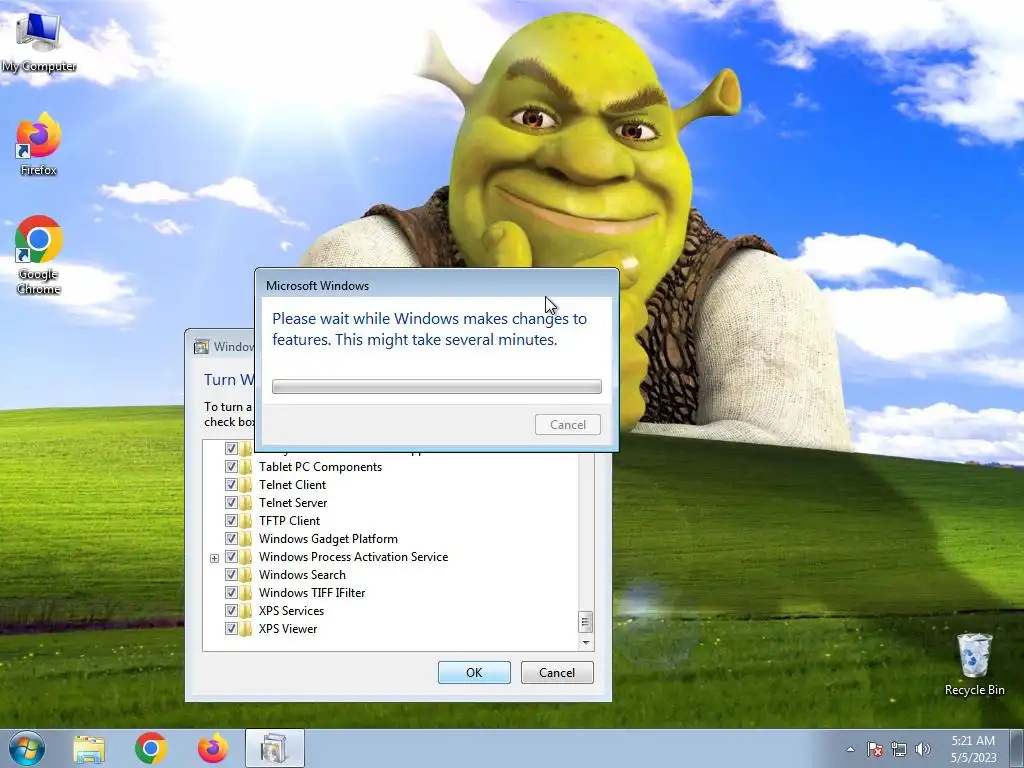Launch Firefox desktop shortcut
This screenshot has height=768, width=1024.
pyautogui.click(x=38, y=144)
